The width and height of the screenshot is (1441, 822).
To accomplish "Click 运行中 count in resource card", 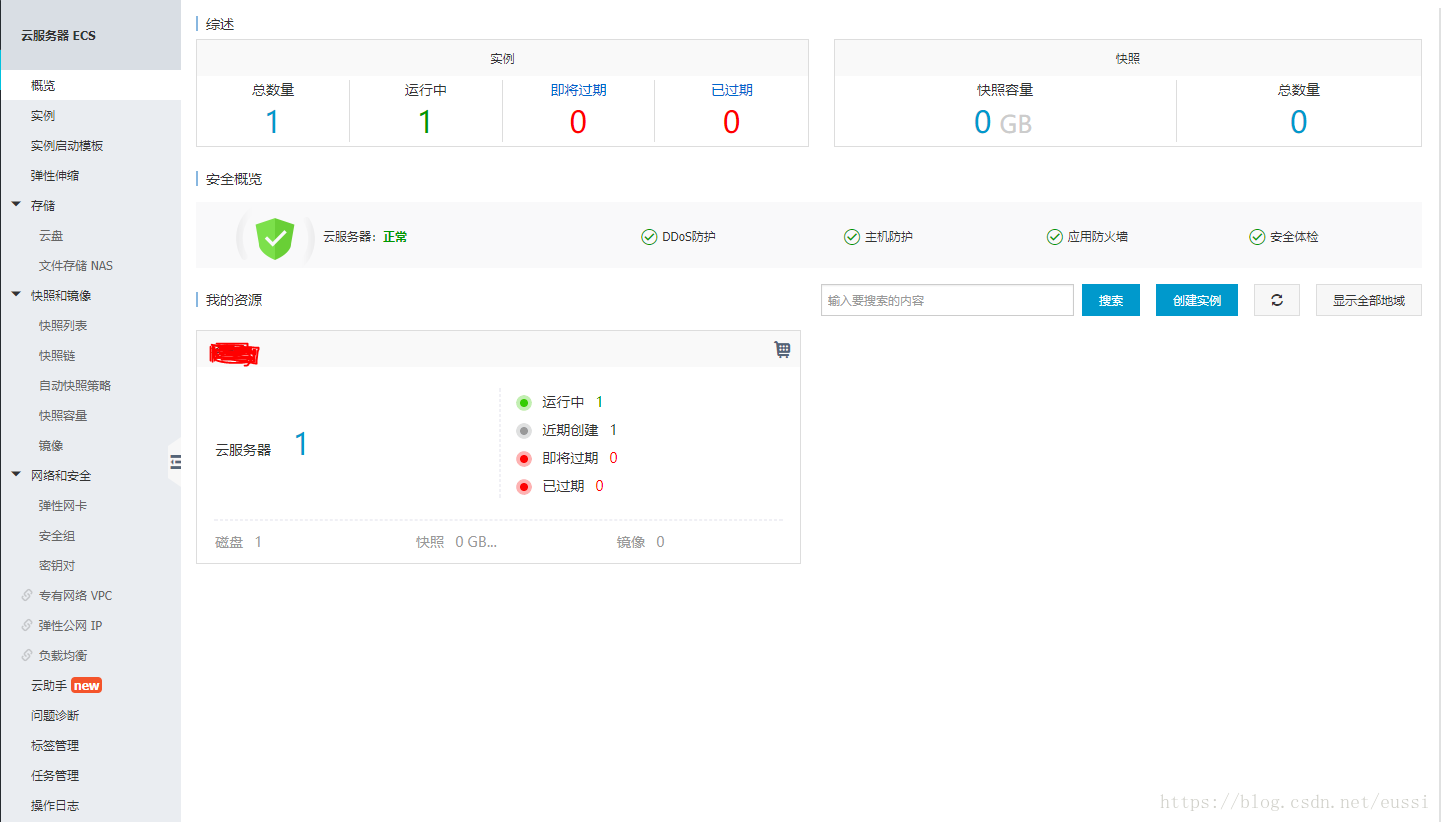I will click(x=600, y=402).
